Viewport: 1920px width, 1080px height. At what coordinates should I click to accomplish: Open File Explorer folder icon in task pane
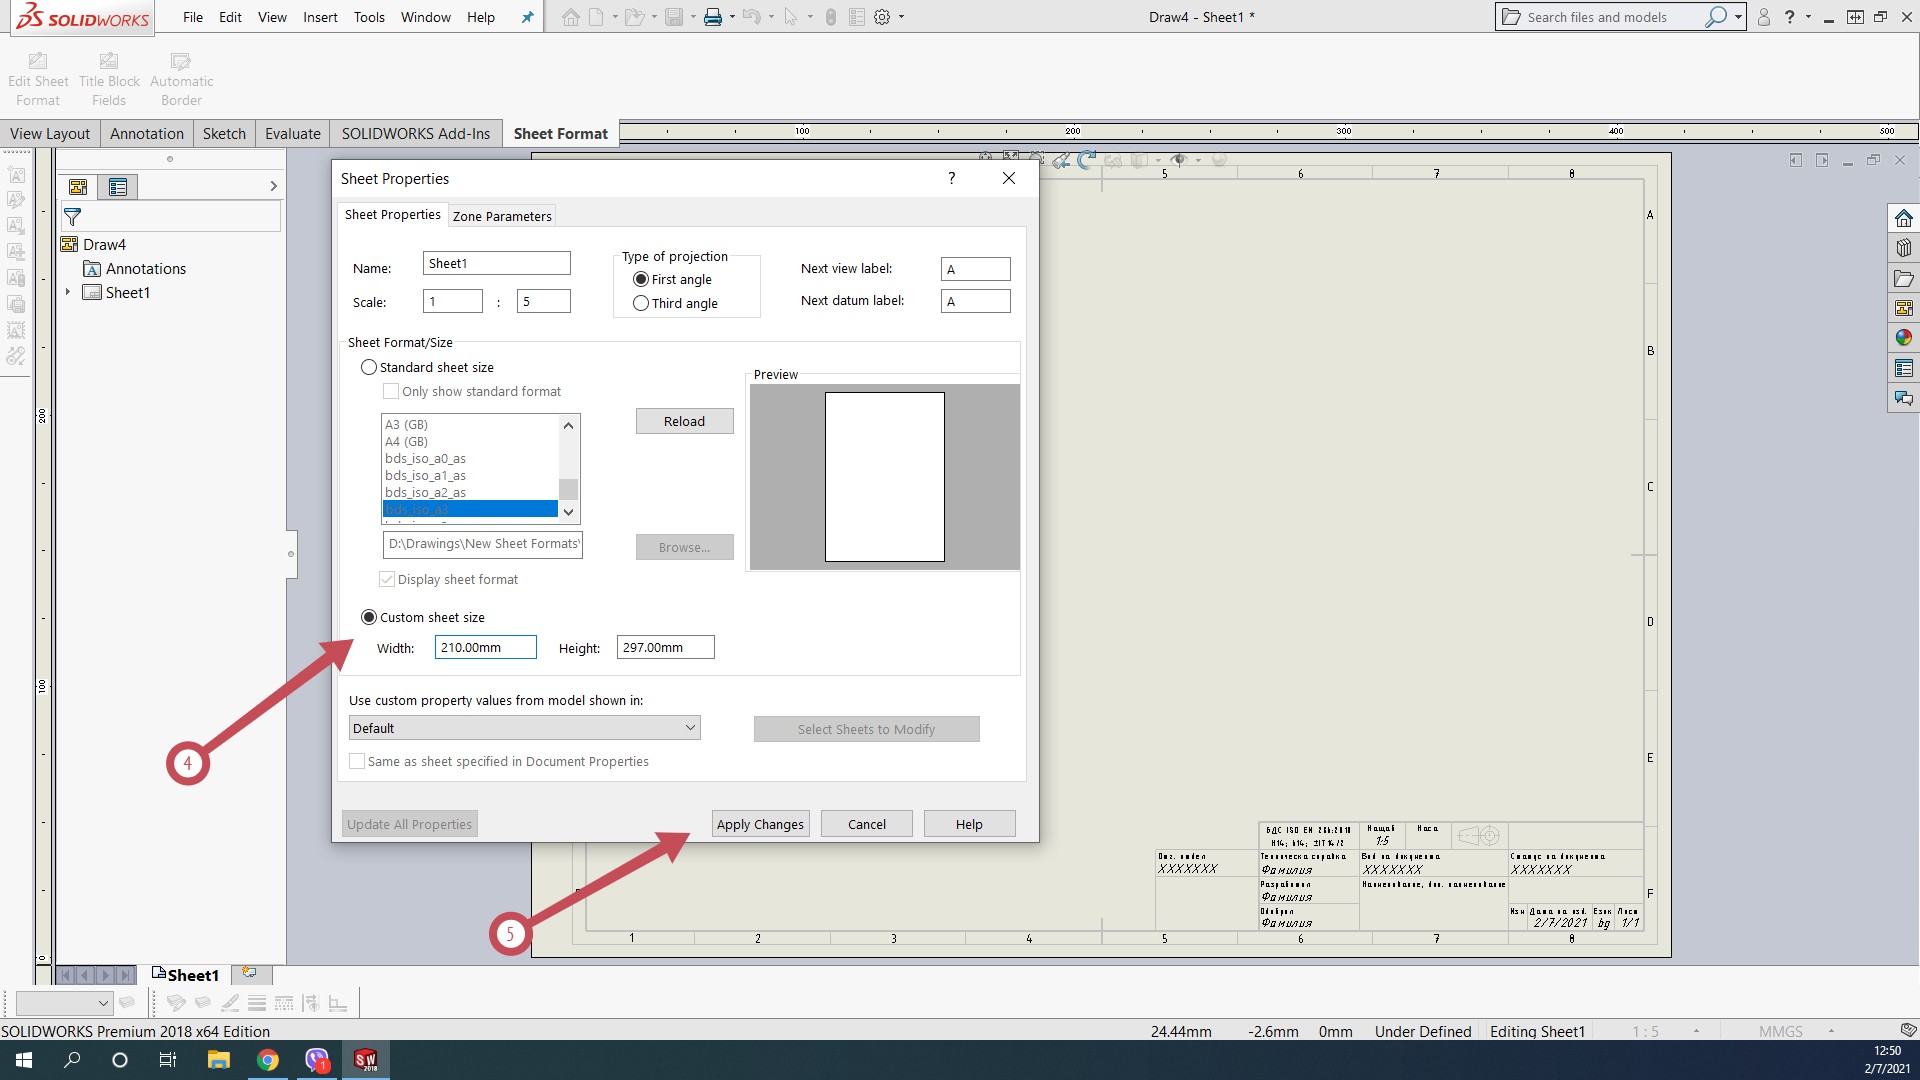click(x=1903, y=278)
